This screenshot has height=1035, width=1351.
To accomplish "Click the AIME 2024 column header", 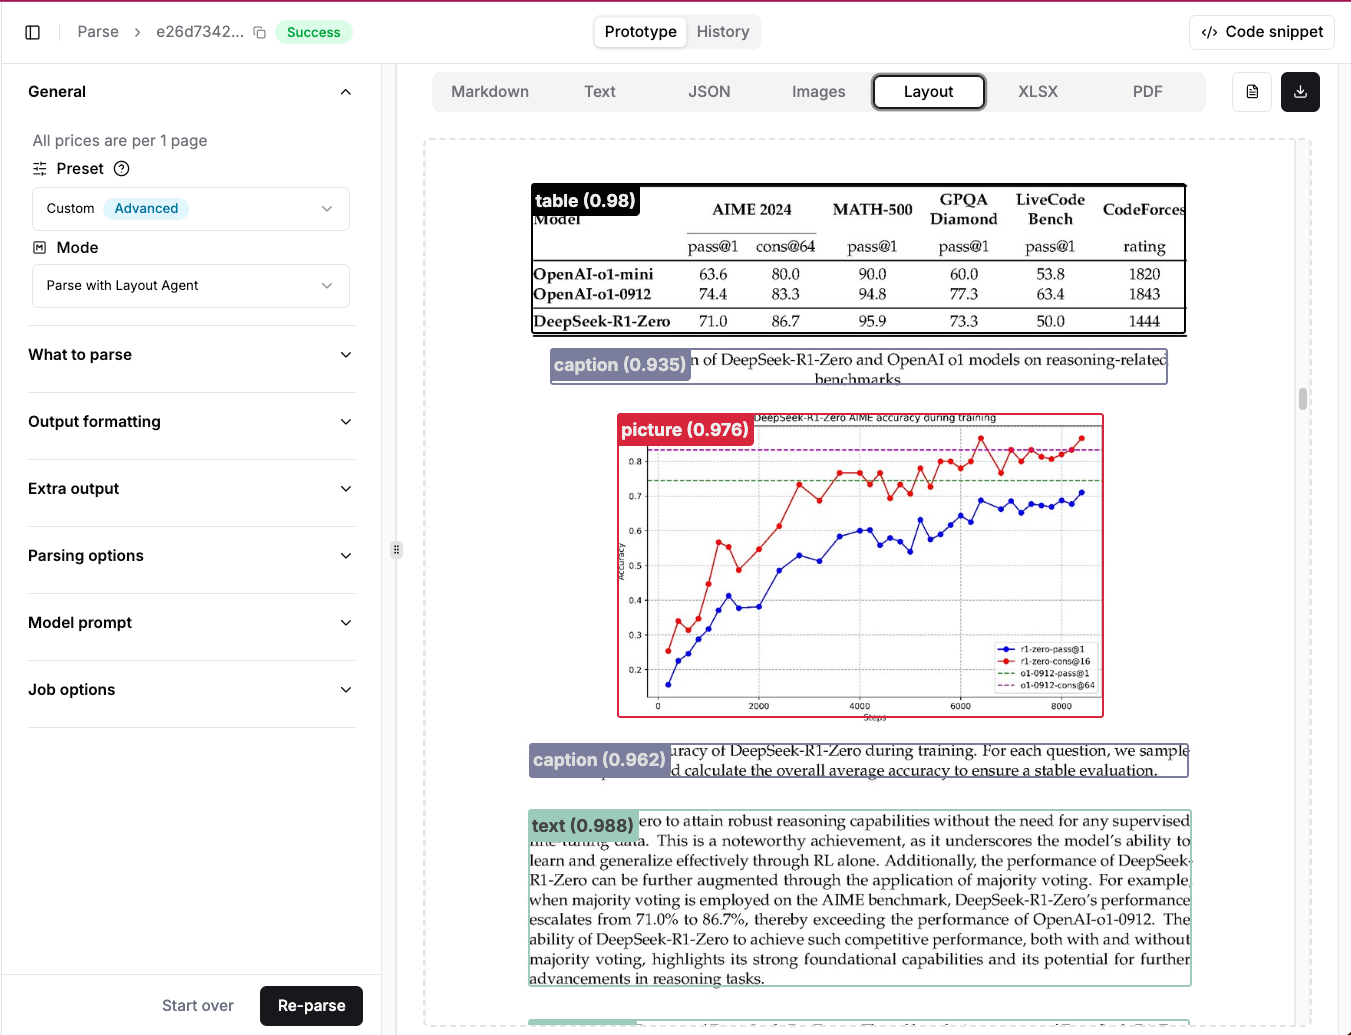I will pyautogui.click(x=752, y=210).
